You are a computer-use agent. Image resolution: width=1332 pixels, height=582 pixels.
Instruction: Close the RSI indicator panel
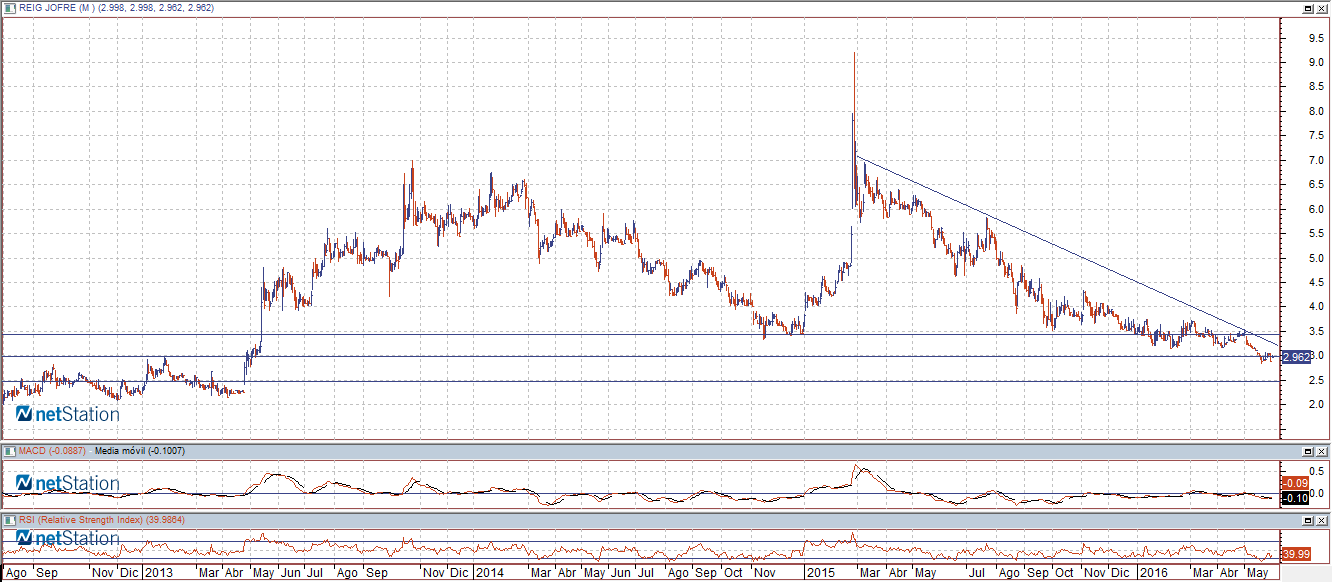tap(1322, 521)
